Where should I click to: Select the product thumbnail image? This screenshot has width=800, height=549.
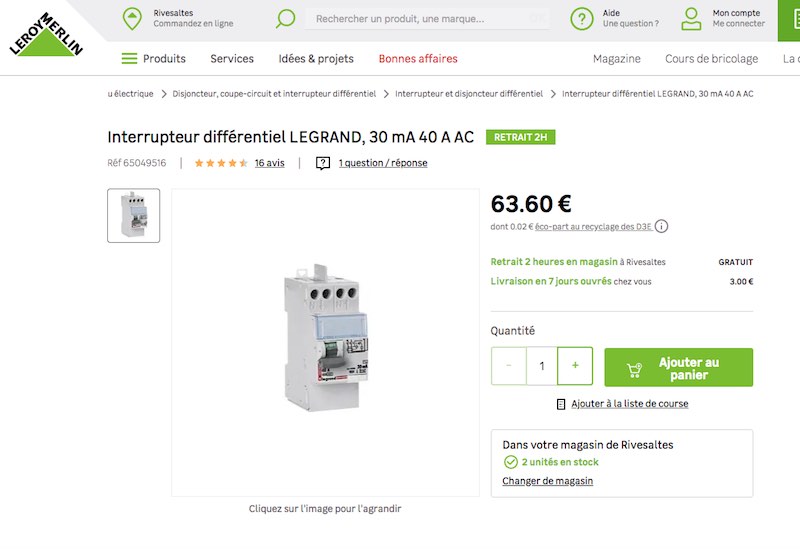pos(134,215)
